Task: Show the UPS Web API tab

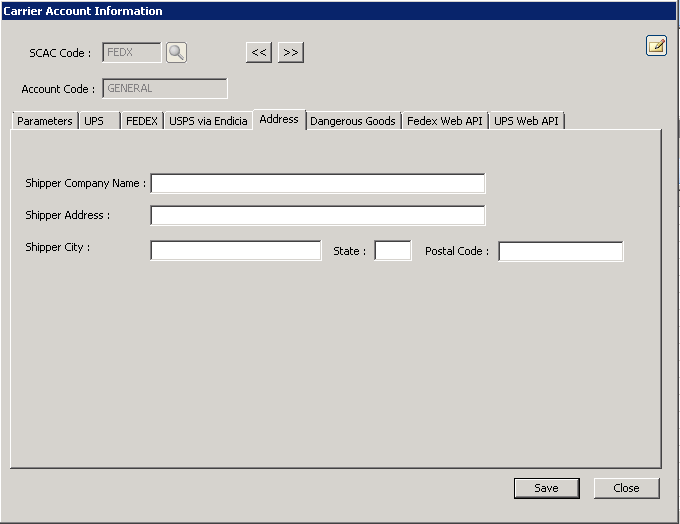Action: 527,121
